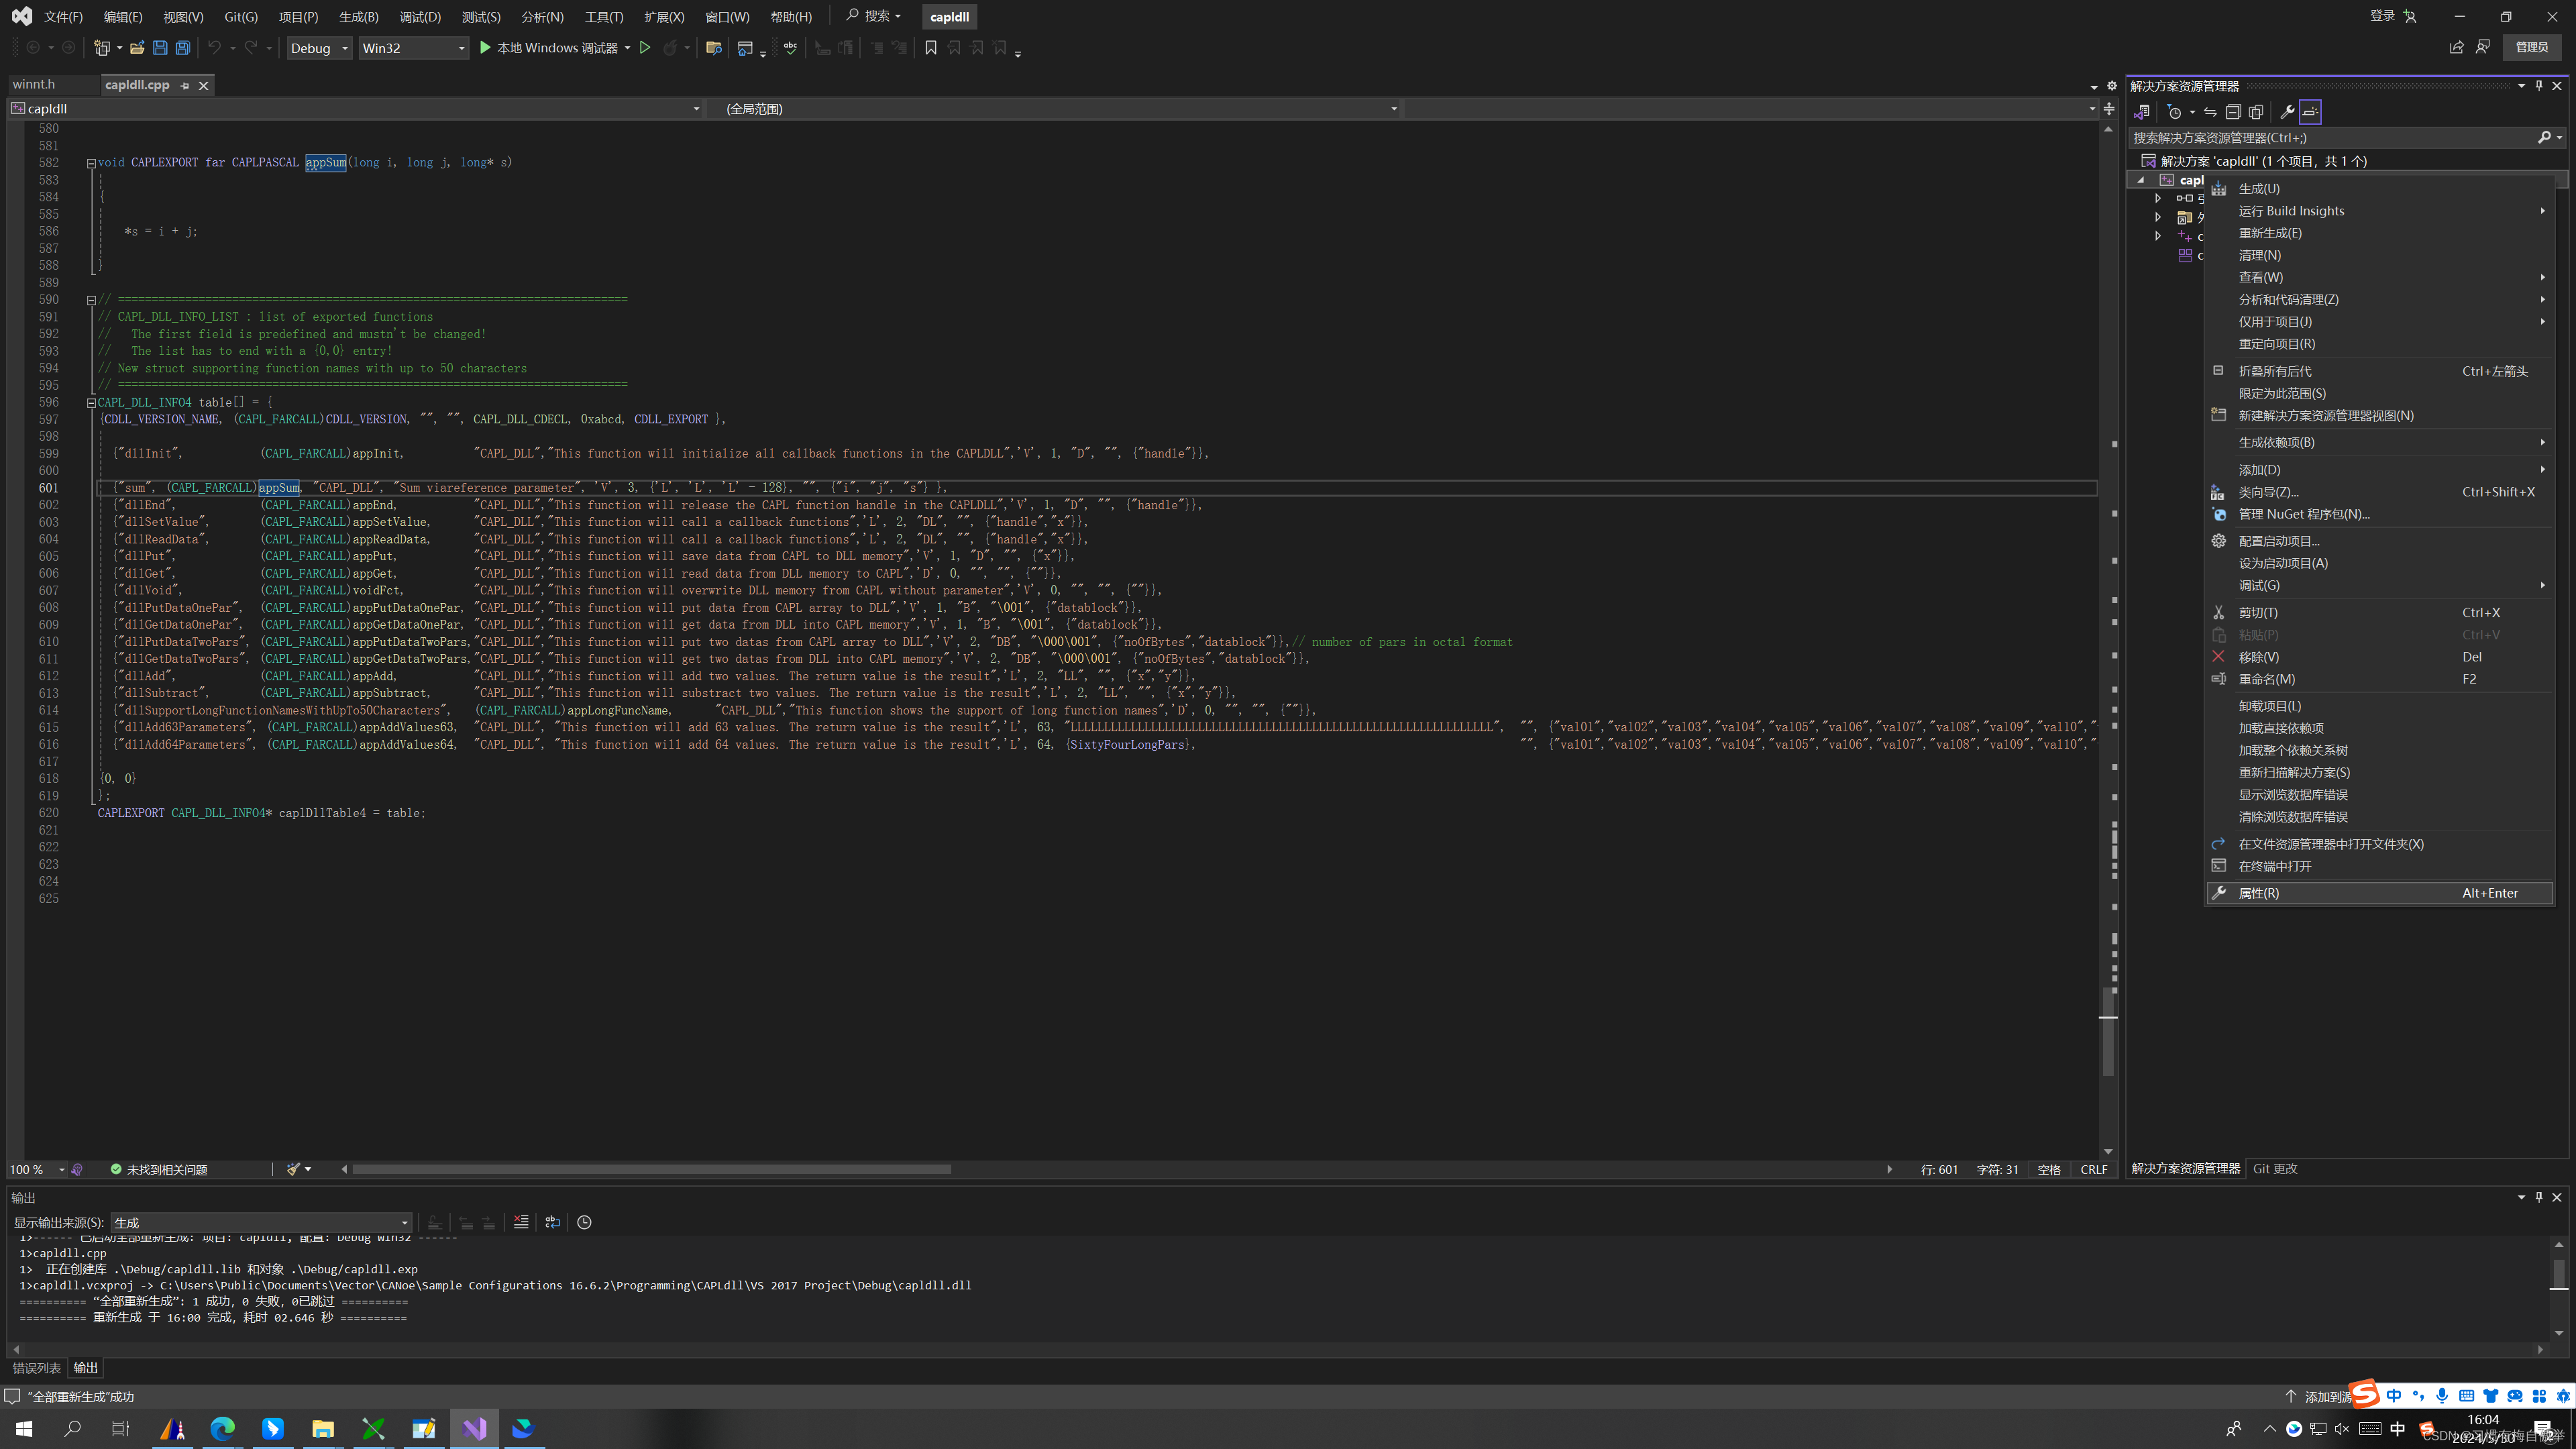Toggle the output timestamps clock icon
2576x1449 pixels.
point(585,1222)
